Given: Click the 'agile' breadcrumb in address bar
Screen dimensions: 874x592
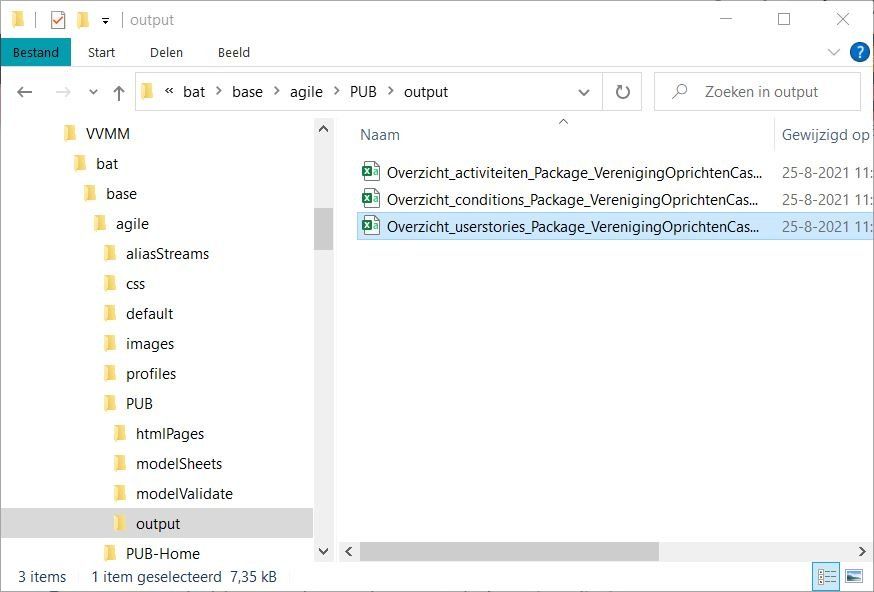Looking at the screenshot, I should click(306, 92).
